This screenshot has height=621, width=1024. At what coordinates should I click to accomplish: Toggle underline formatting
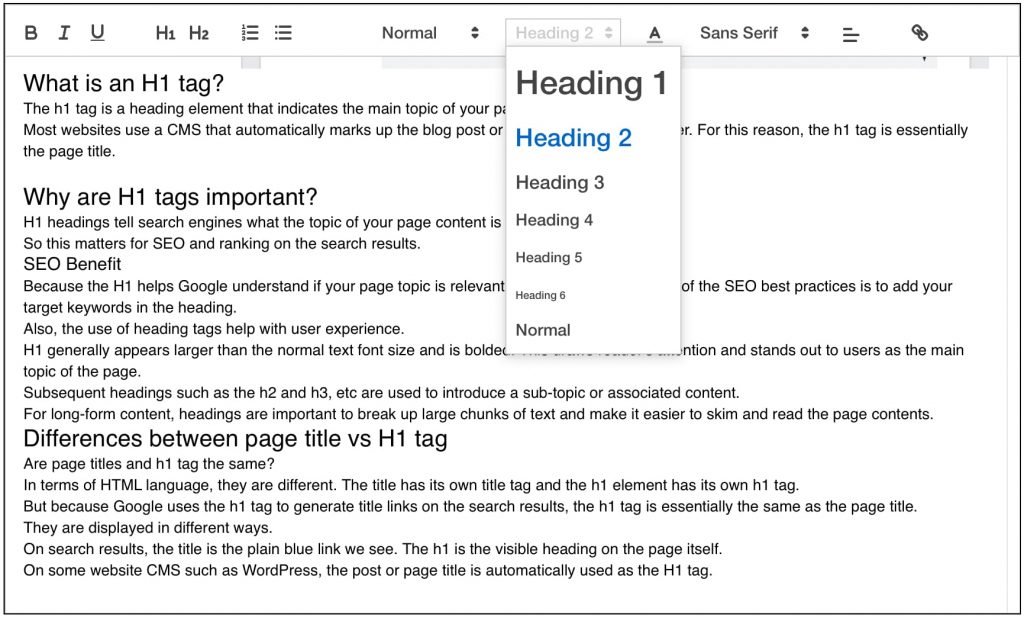(x=97, y=33)
